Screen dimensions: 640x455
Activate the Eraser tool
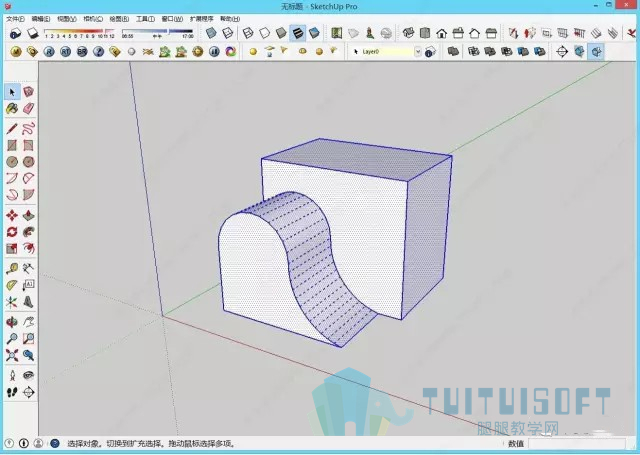(28, 109)
